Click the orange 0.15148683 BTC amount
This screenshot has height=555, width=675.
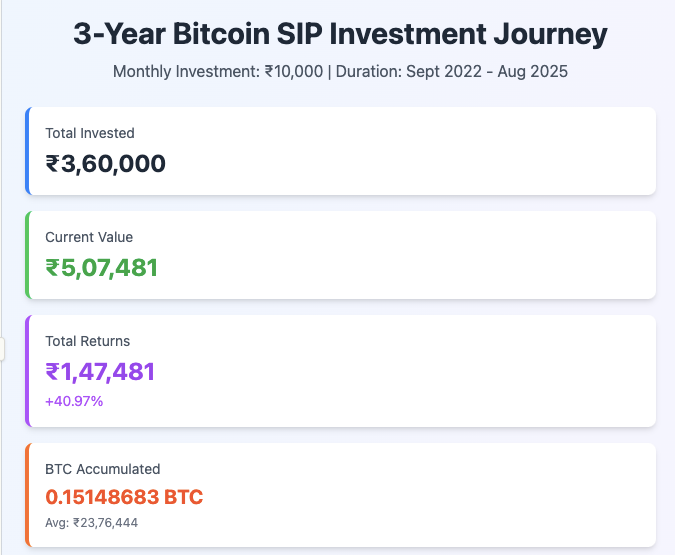(124, 497)
